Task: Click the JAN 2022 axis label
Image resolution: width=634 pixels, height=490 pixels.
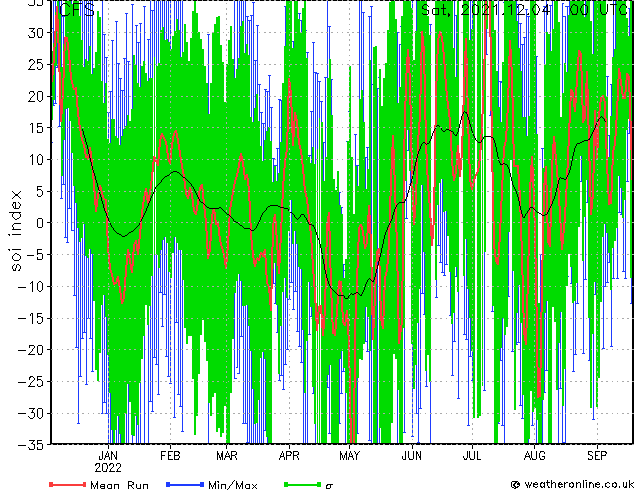Action: (108, 462)
